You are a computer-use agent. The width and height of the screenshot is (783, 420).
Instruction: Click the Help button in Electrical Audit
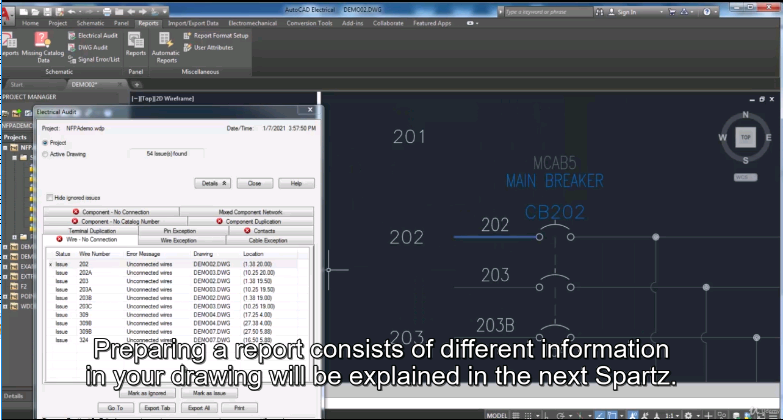pyautogui.click(x=297, y=183)
